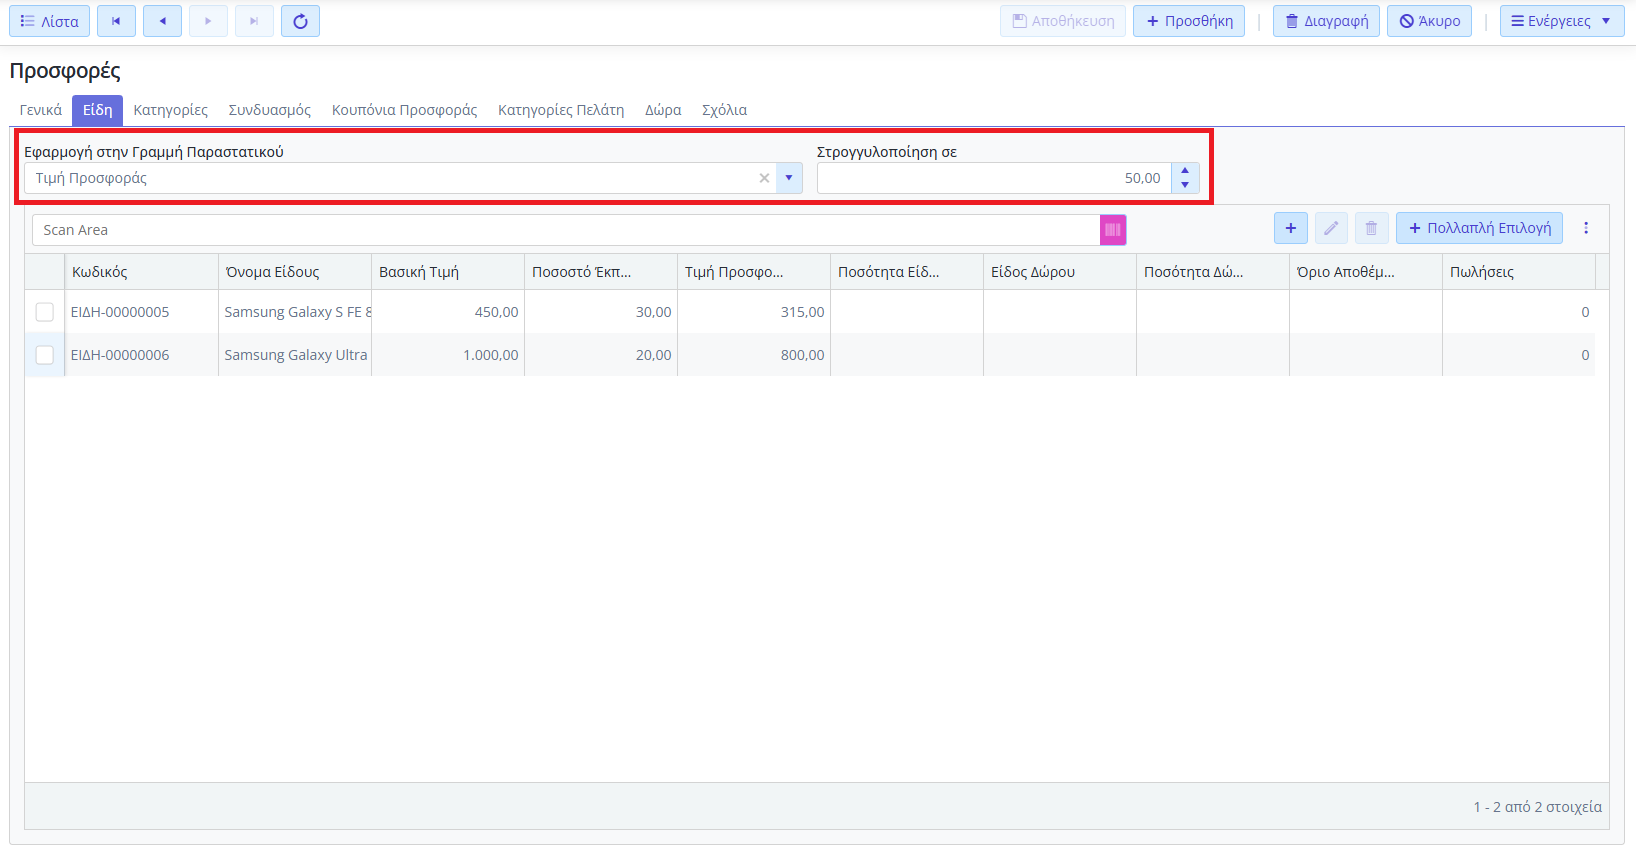1636x851 pixels.
Task: Click the plus icon to add grid row
Action: 1290,228
